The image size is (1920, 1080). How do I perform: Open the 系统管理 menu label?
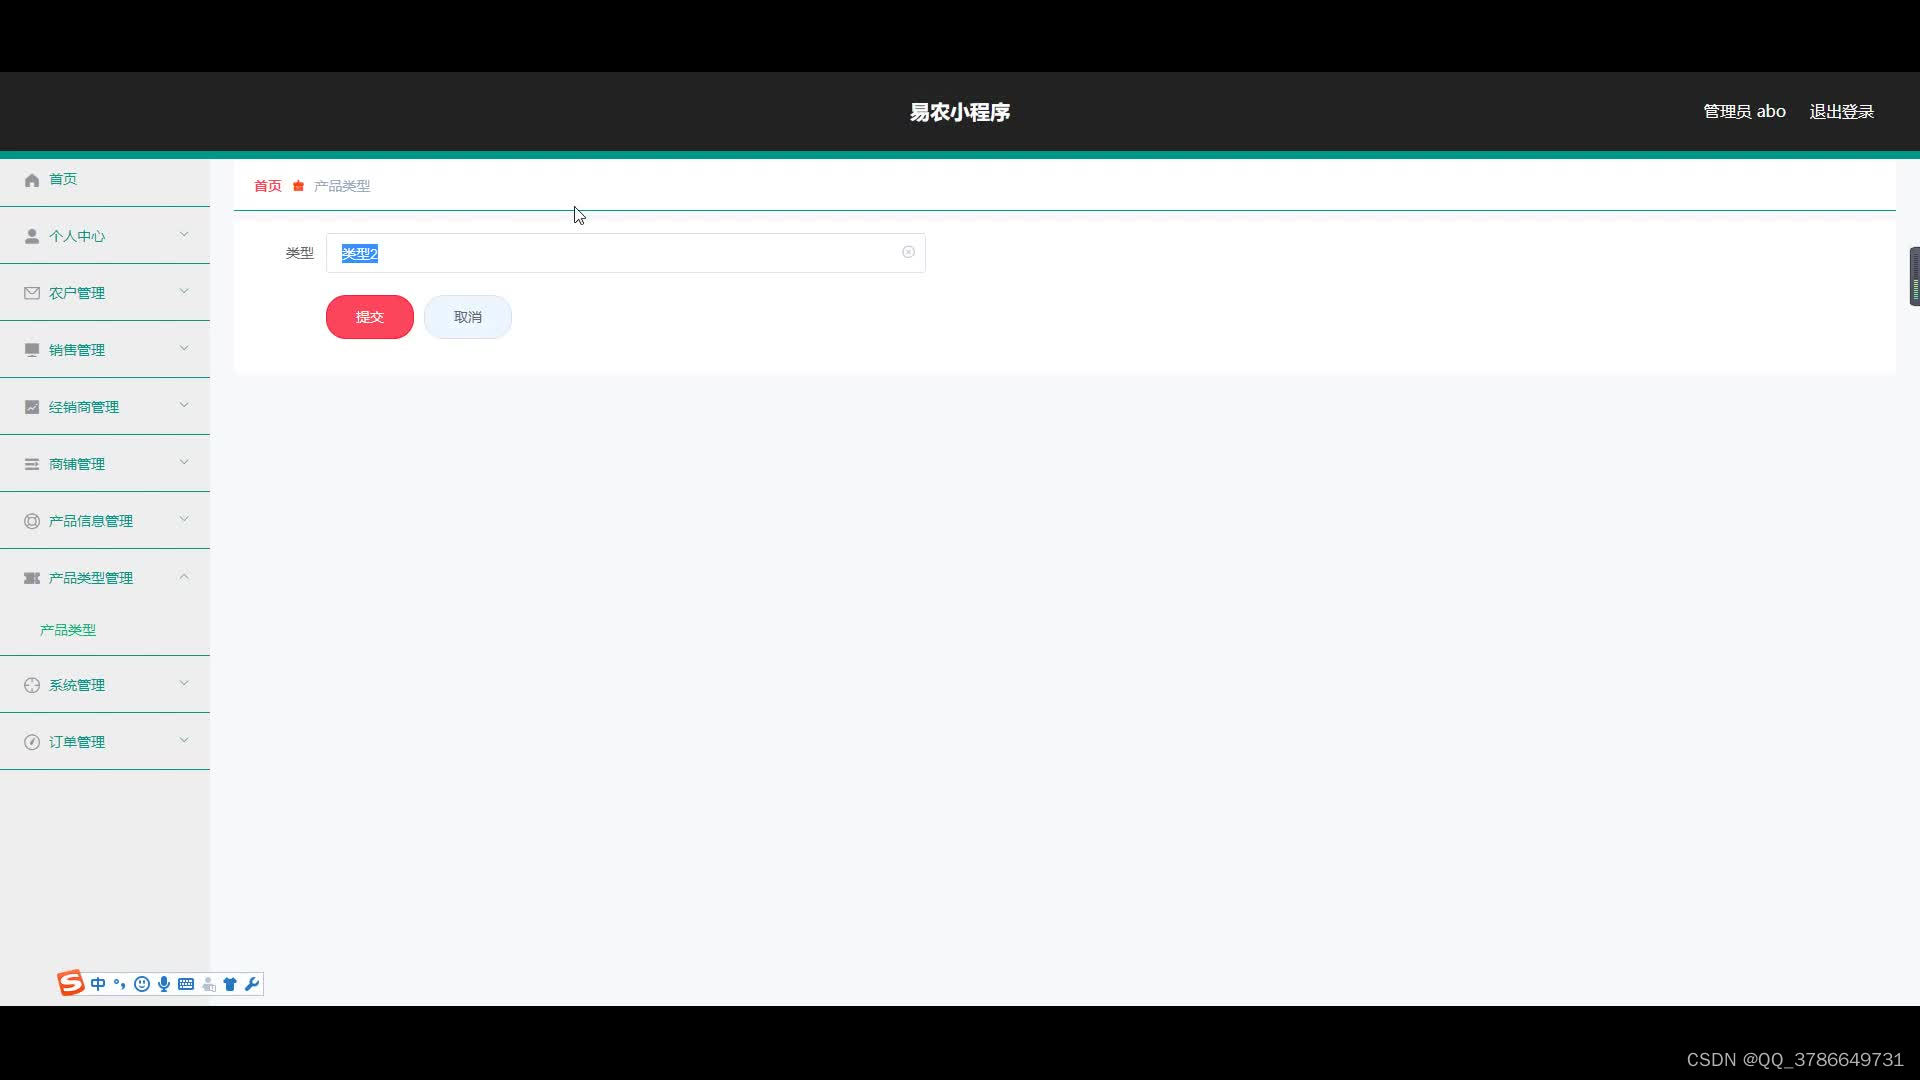point(77,686)
